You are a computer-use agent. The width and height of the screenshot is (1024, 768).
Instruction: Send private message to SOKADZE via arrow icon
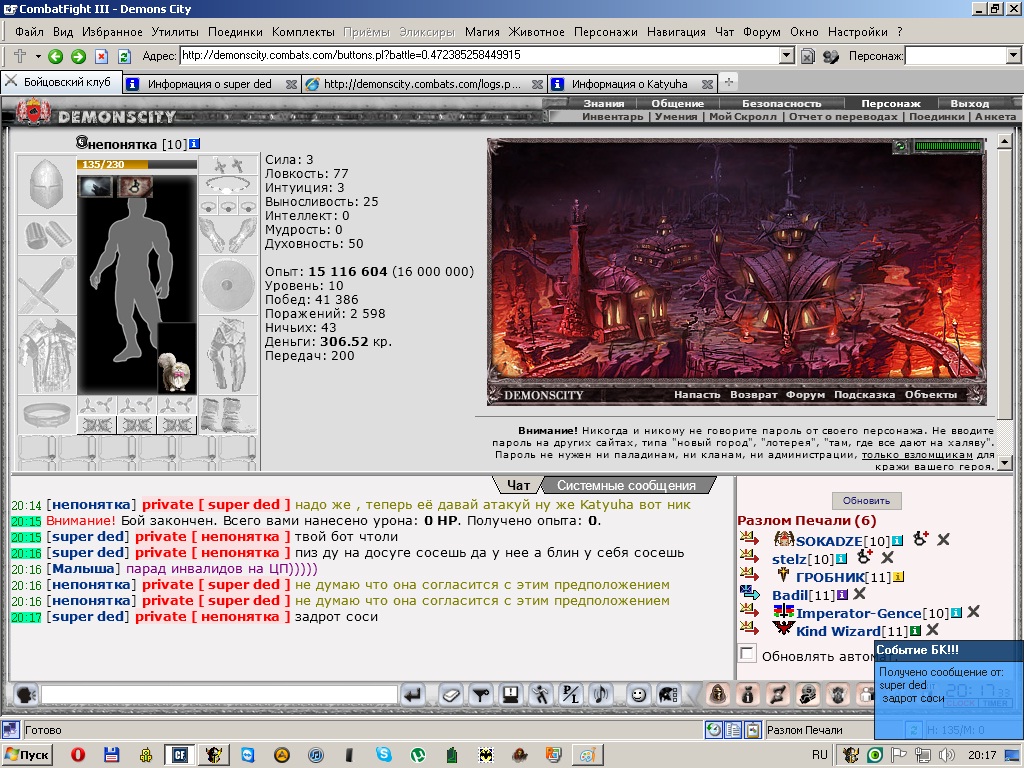[749, 539]
